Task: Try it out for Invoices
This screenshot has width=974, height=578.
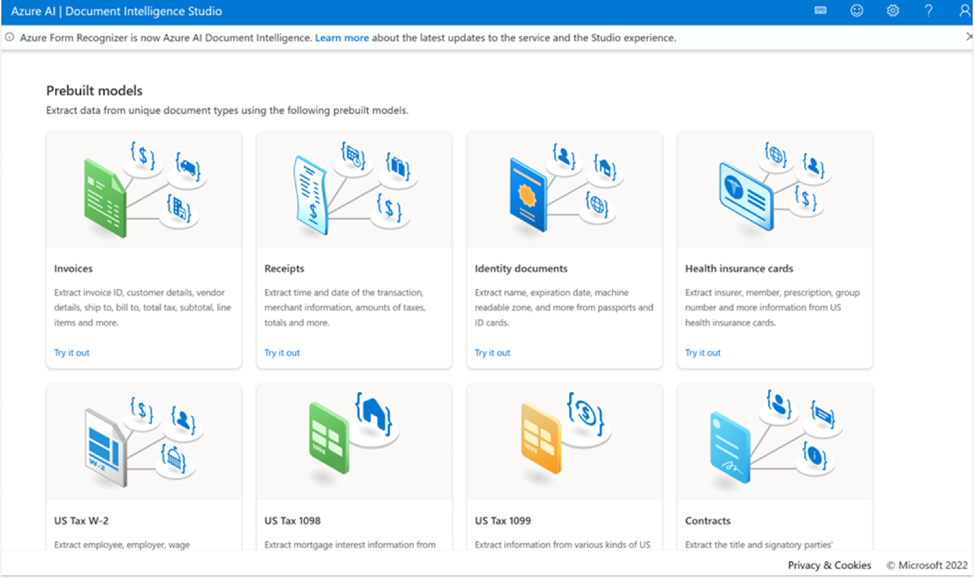Action: (x=71, y=352)
